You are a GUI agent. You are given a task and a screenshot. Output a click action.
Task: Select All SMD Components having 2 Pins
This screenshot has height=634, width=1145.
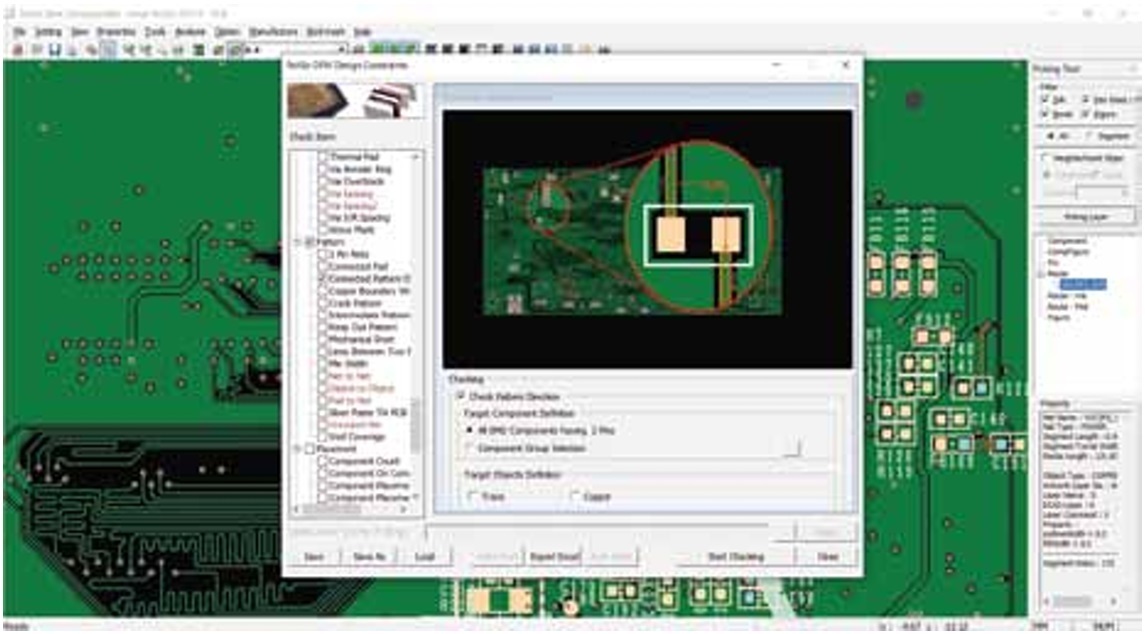point(471,429)
